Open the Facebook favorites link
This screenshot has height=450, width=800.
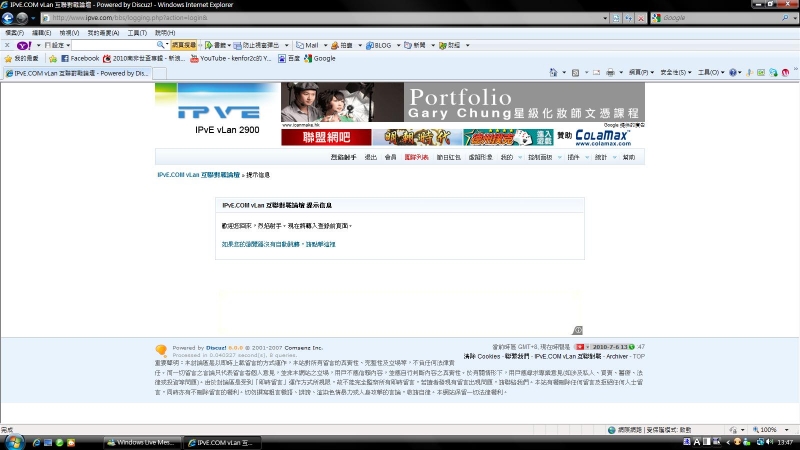80,59
